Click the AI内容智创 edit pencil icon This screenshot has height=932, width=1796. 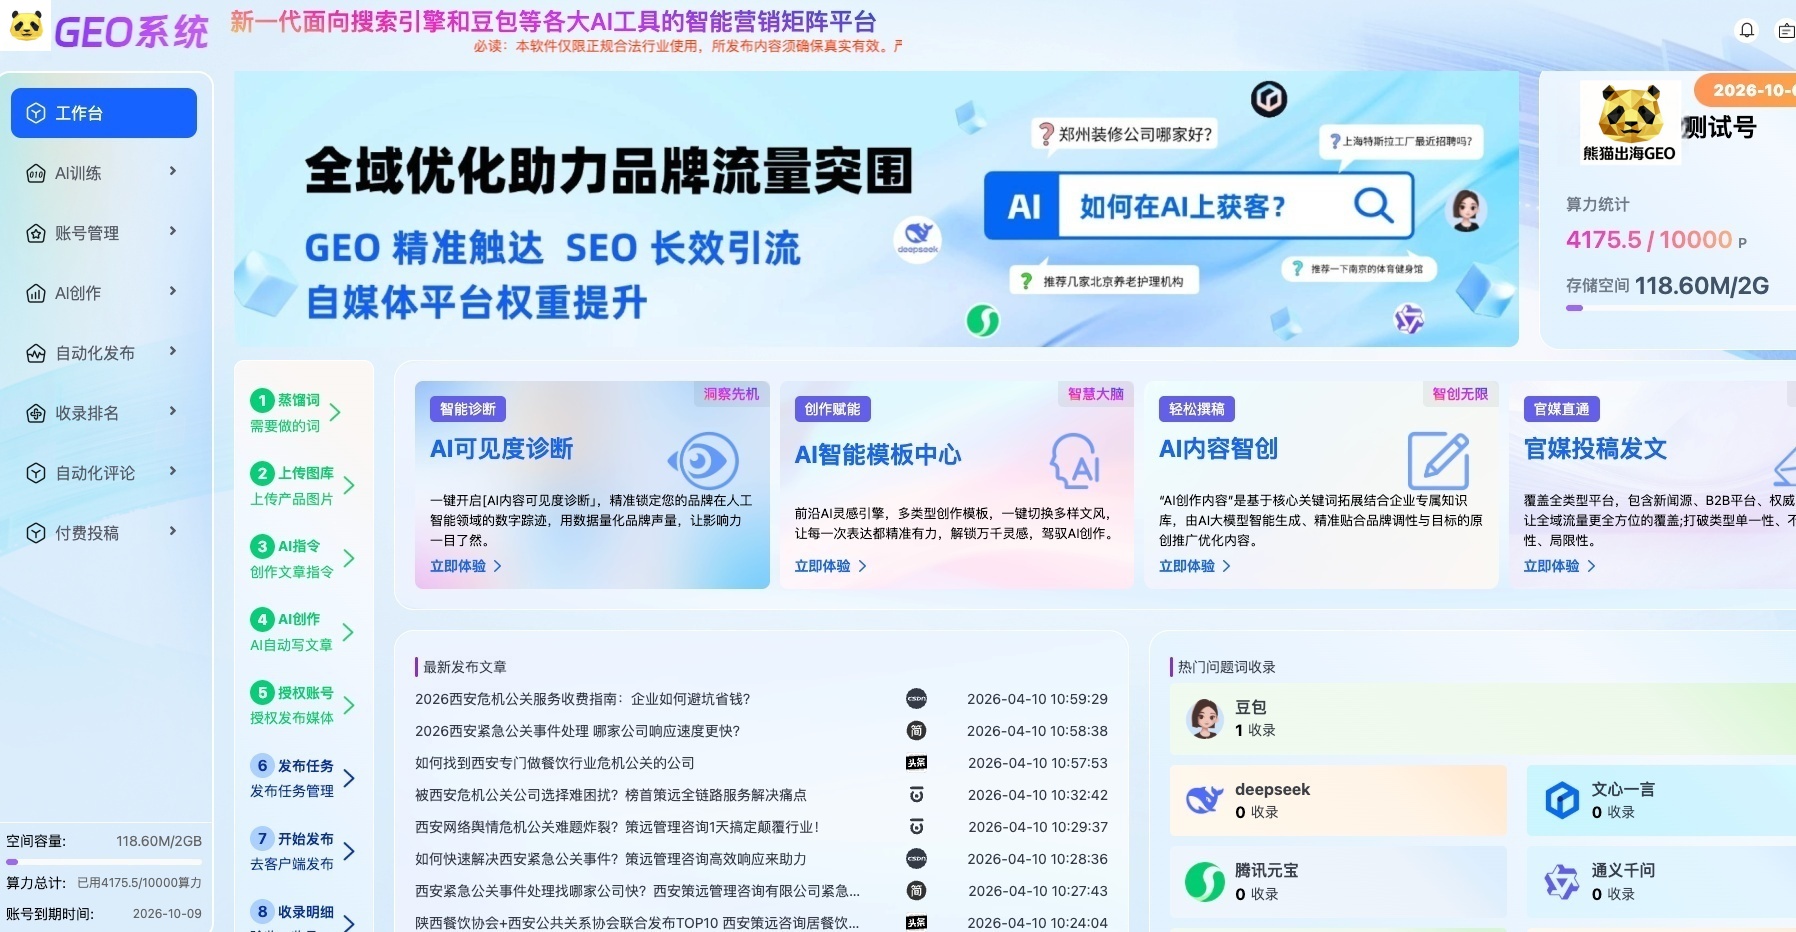click(x=1438, y=460)
